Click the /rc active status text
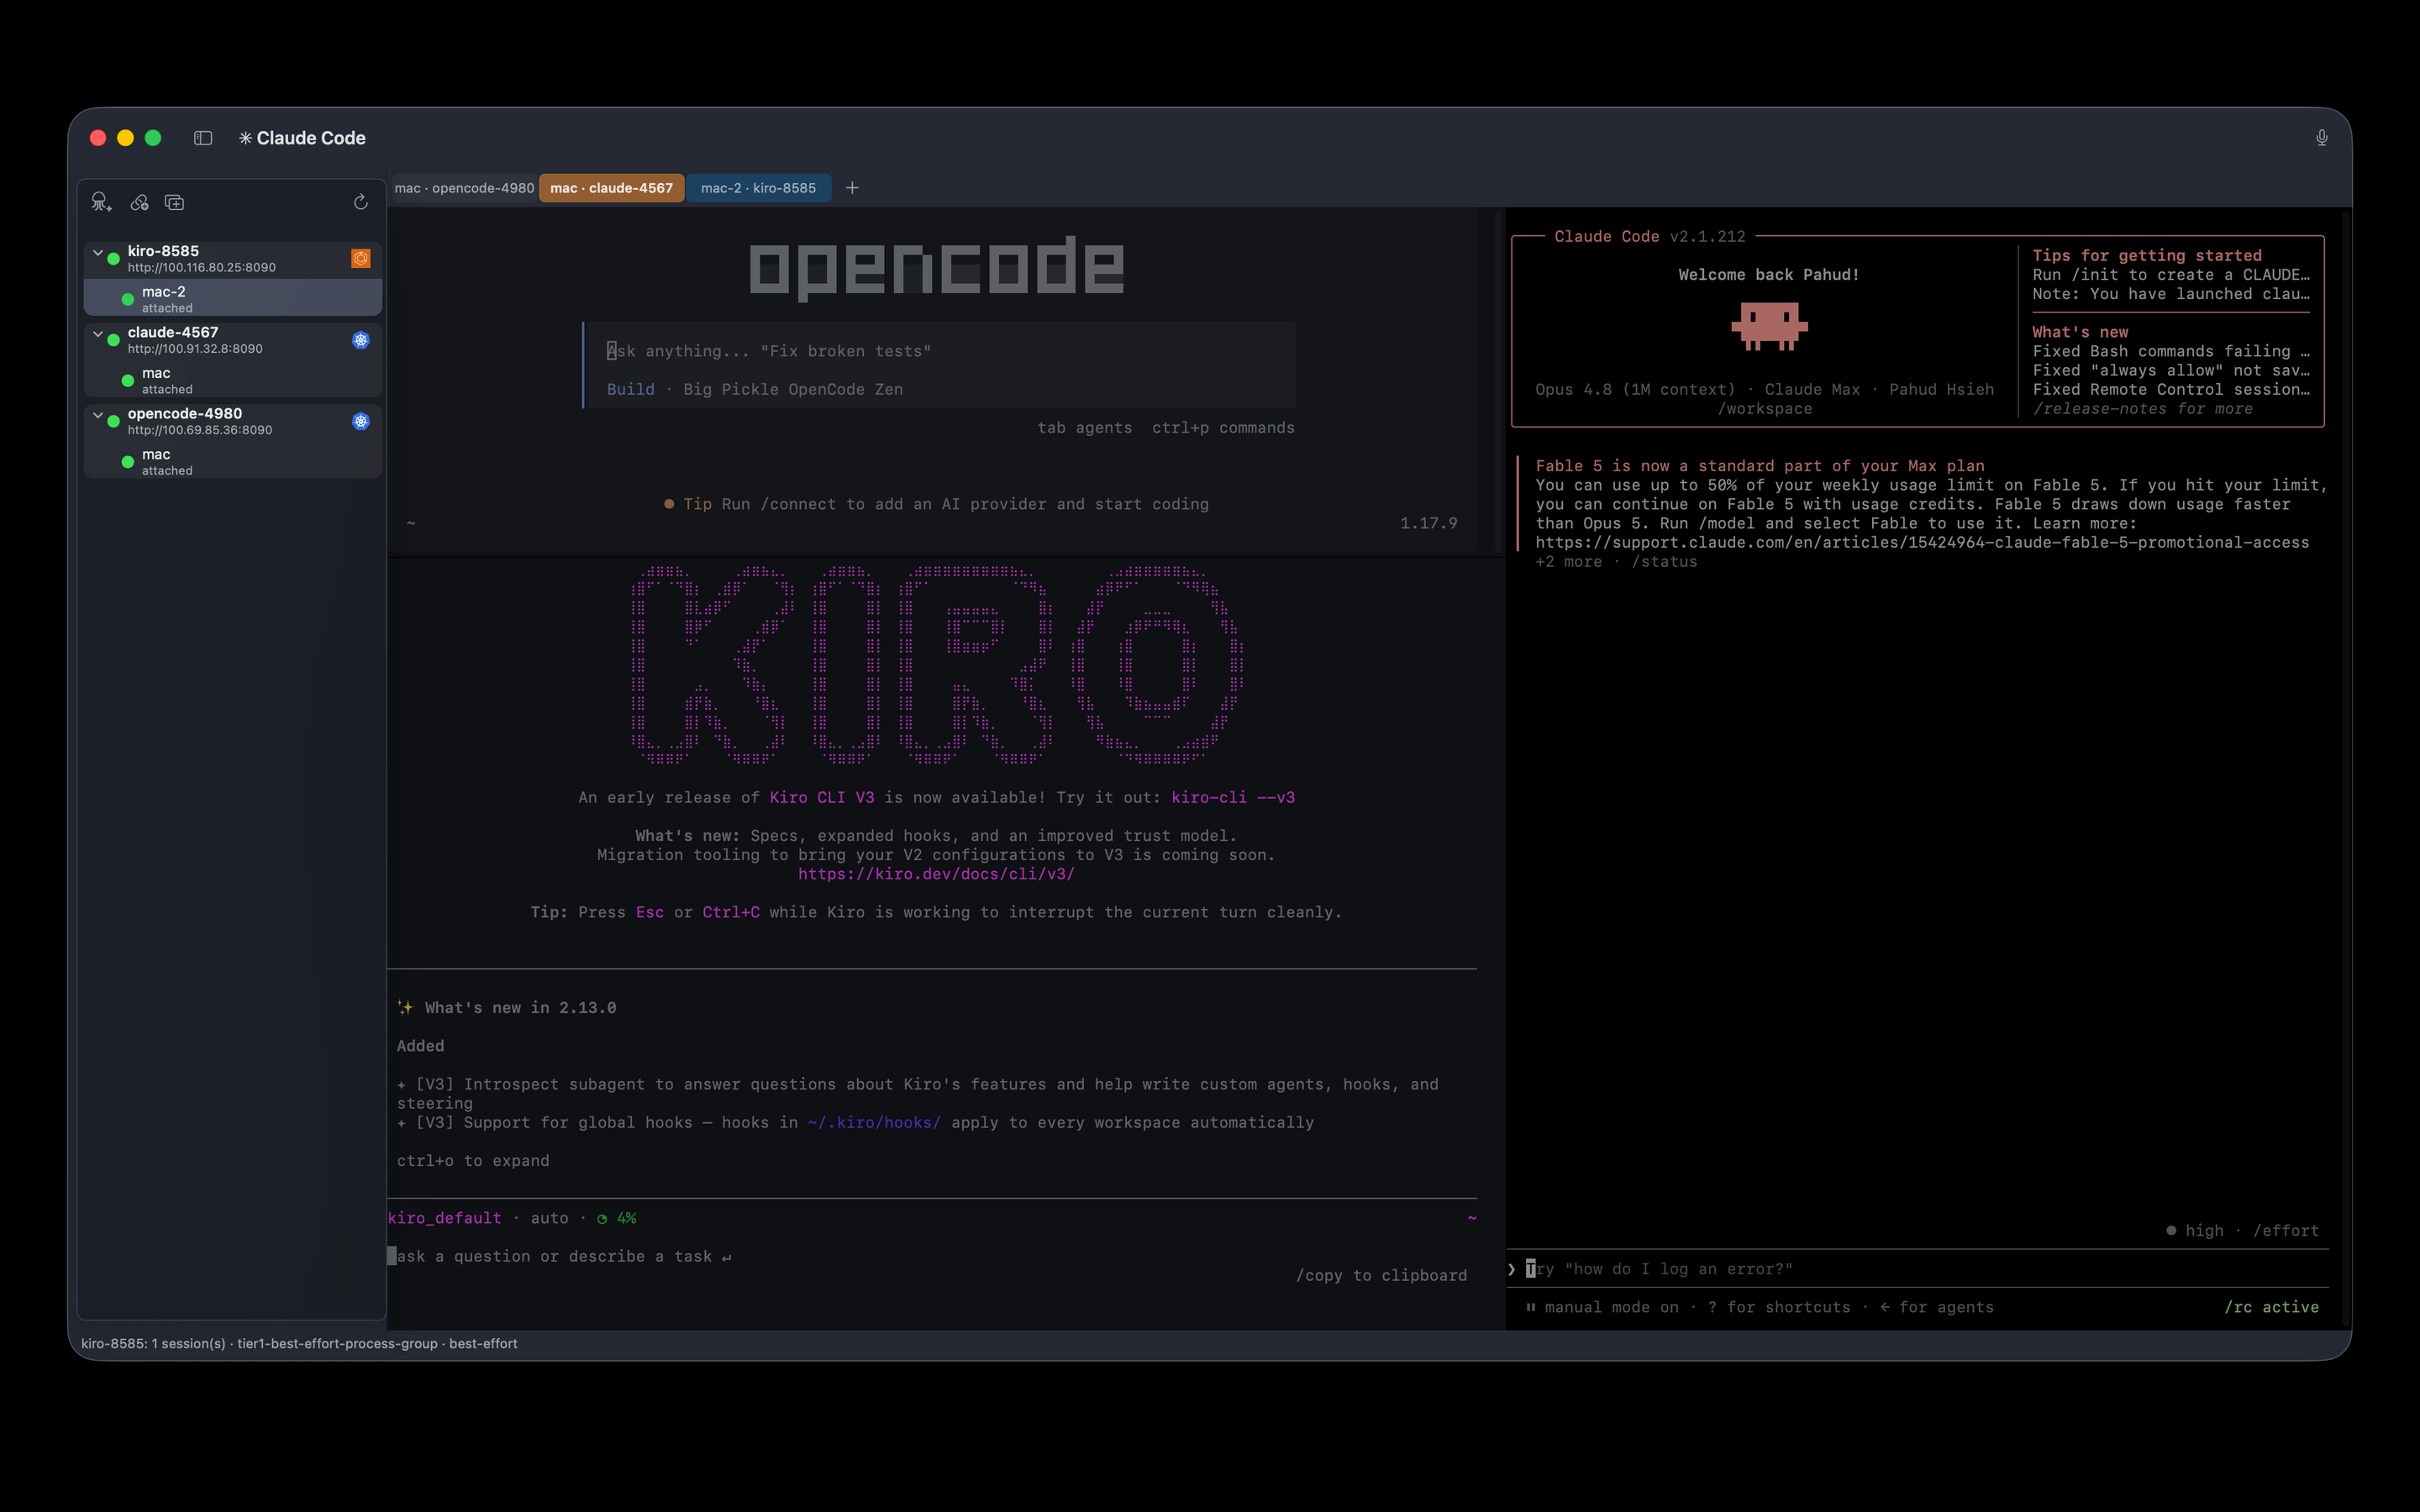This screenshot has height=1512, width=2420. pos(2271,1307)
